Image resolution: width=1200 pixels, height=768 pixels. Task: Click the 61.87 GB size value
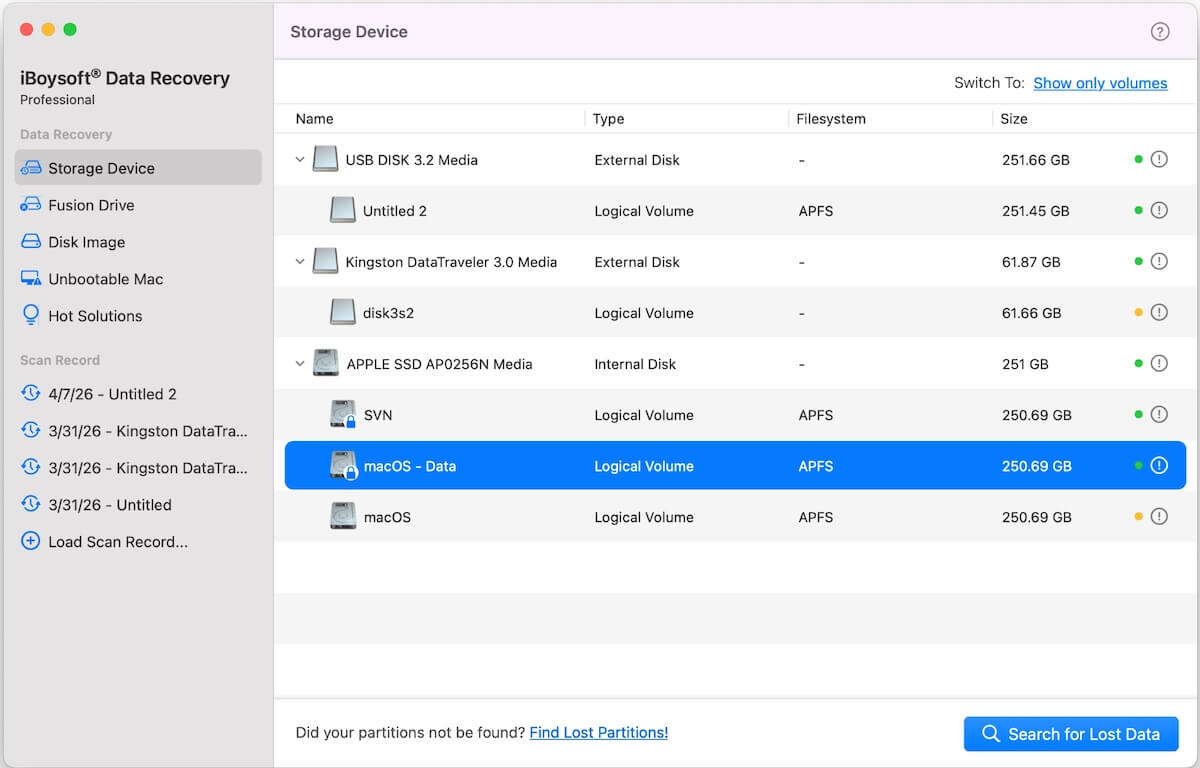pyautogui.click(x=1032, y=262)
